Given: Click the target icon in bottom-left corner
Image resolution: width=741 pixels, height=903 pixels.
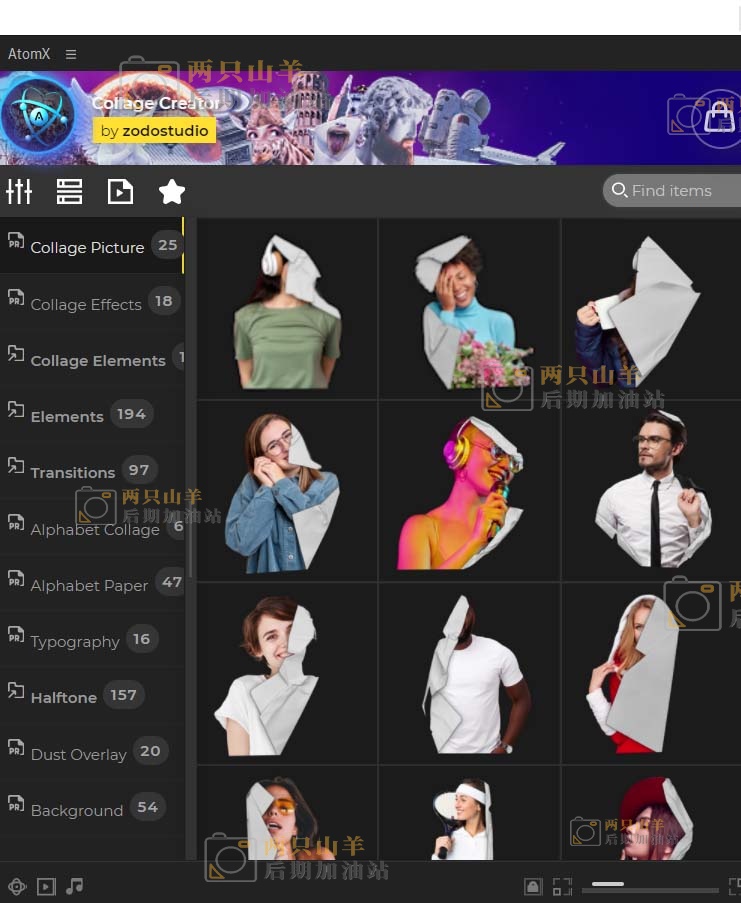Looking at the screenshot, I should pos(17,886).
